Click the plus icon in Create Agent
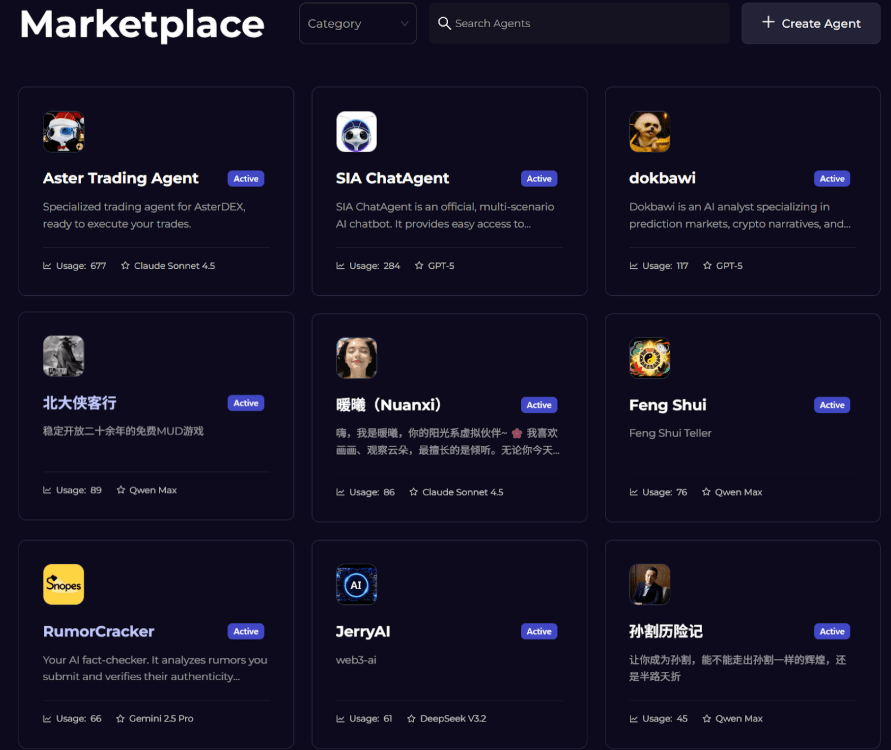Screen dimensions: 891x750 (768, 22)
